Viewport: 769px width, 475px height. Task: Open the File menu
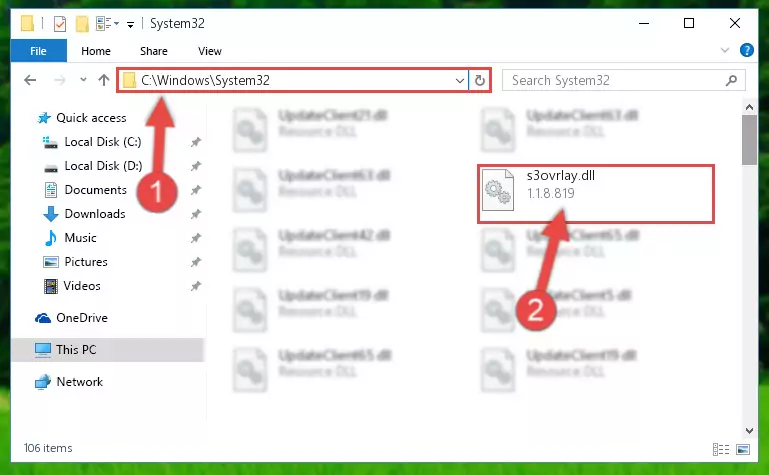click(38, 51)
